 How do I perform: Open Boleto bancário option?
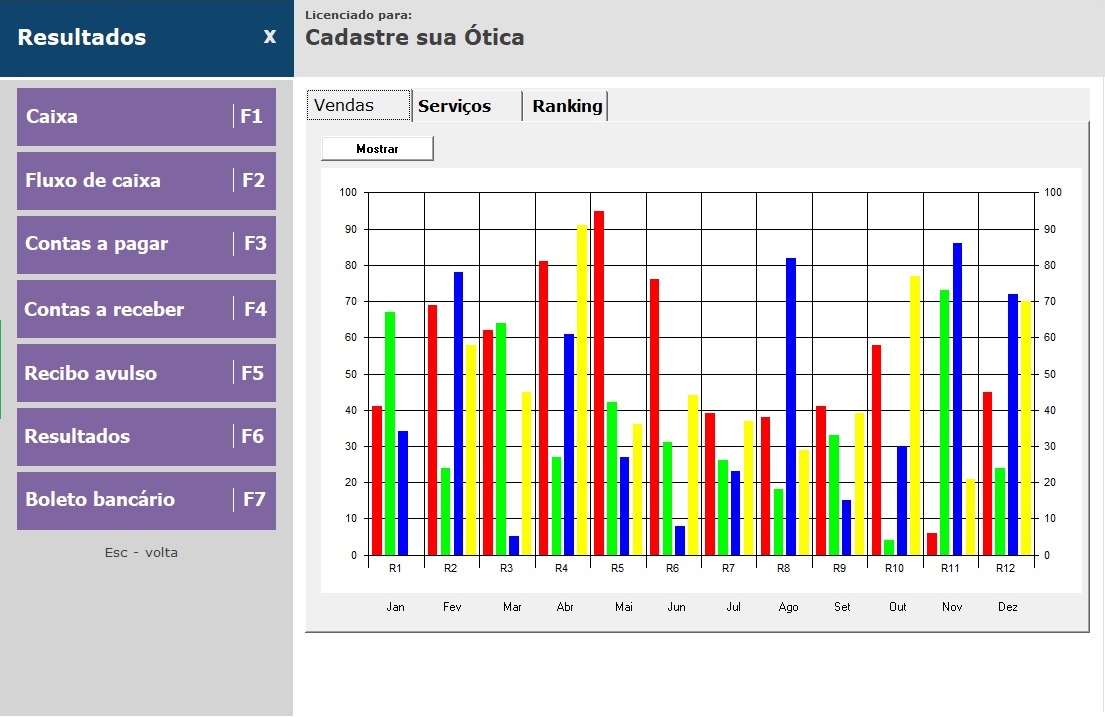click(146, 500)
